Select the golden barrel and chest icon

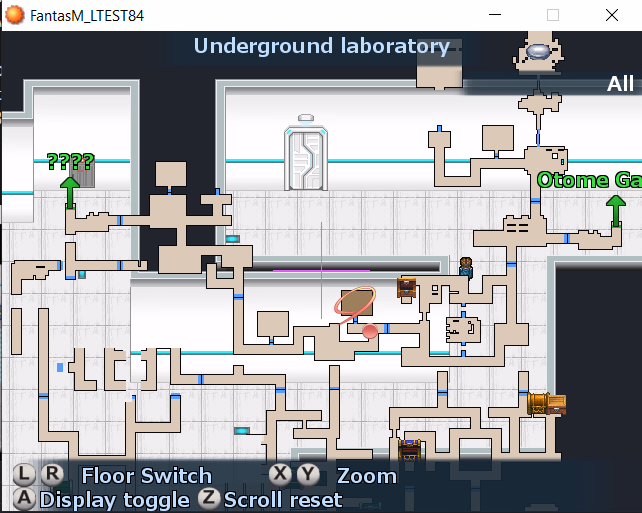pyautogui.click(x=547, y=403)
